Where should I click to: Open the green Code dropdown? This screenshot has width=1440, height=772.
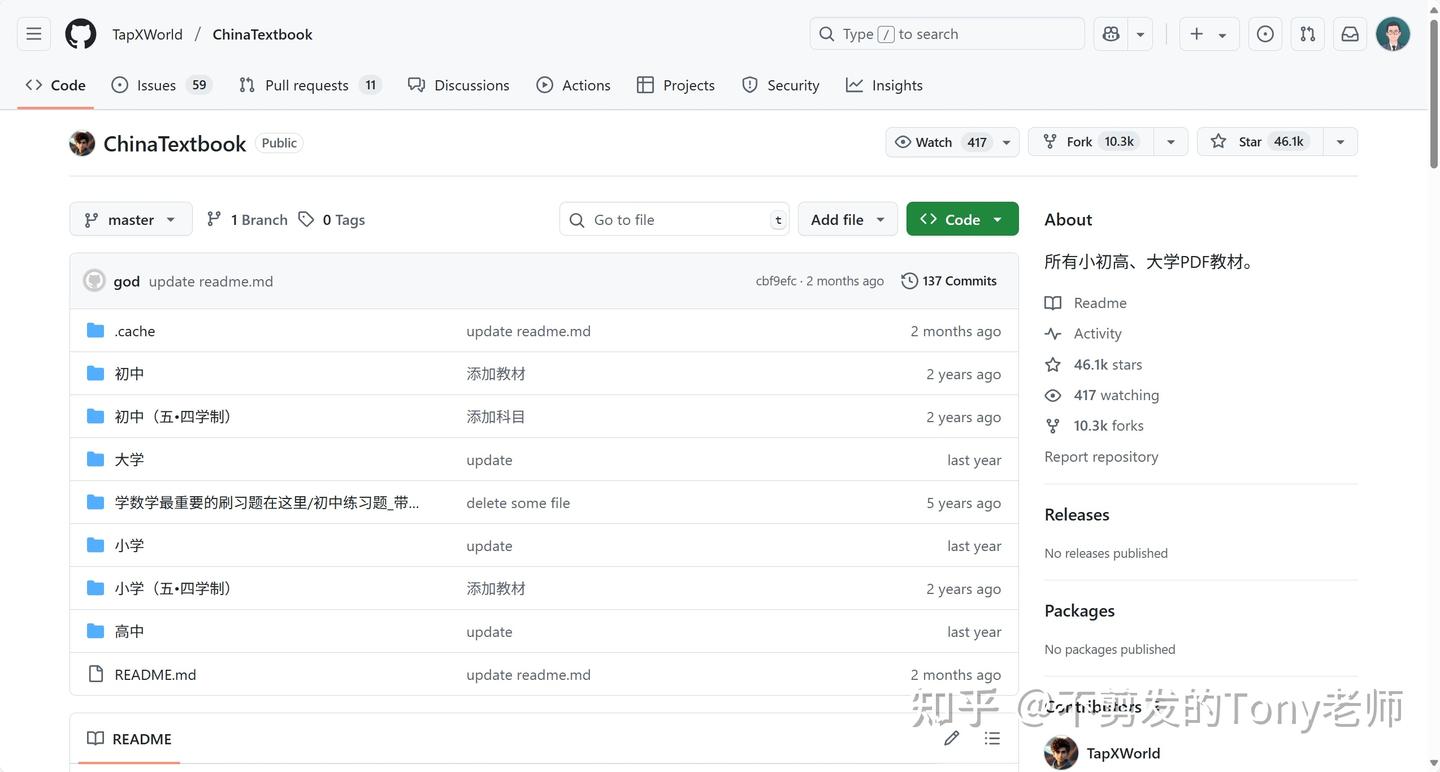click(961, 219)
